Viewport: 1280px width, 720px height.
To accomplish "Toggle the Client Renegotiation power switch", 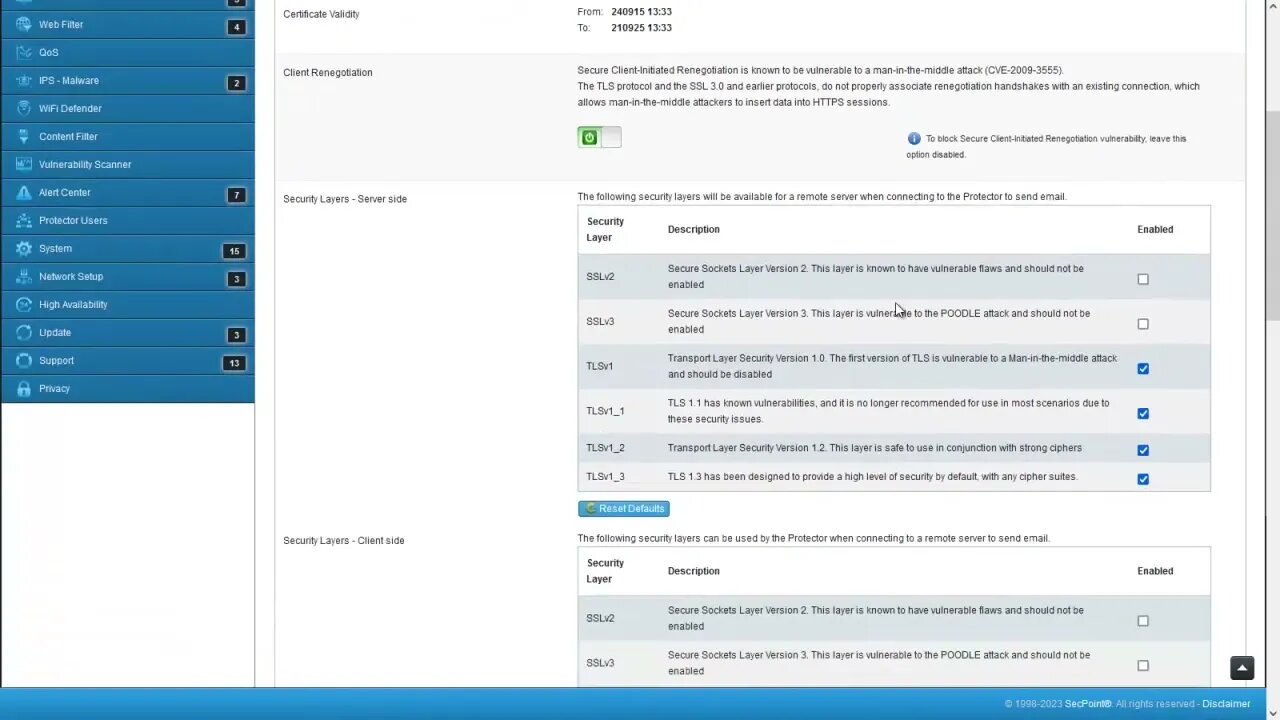I will [x=599, y=138].
